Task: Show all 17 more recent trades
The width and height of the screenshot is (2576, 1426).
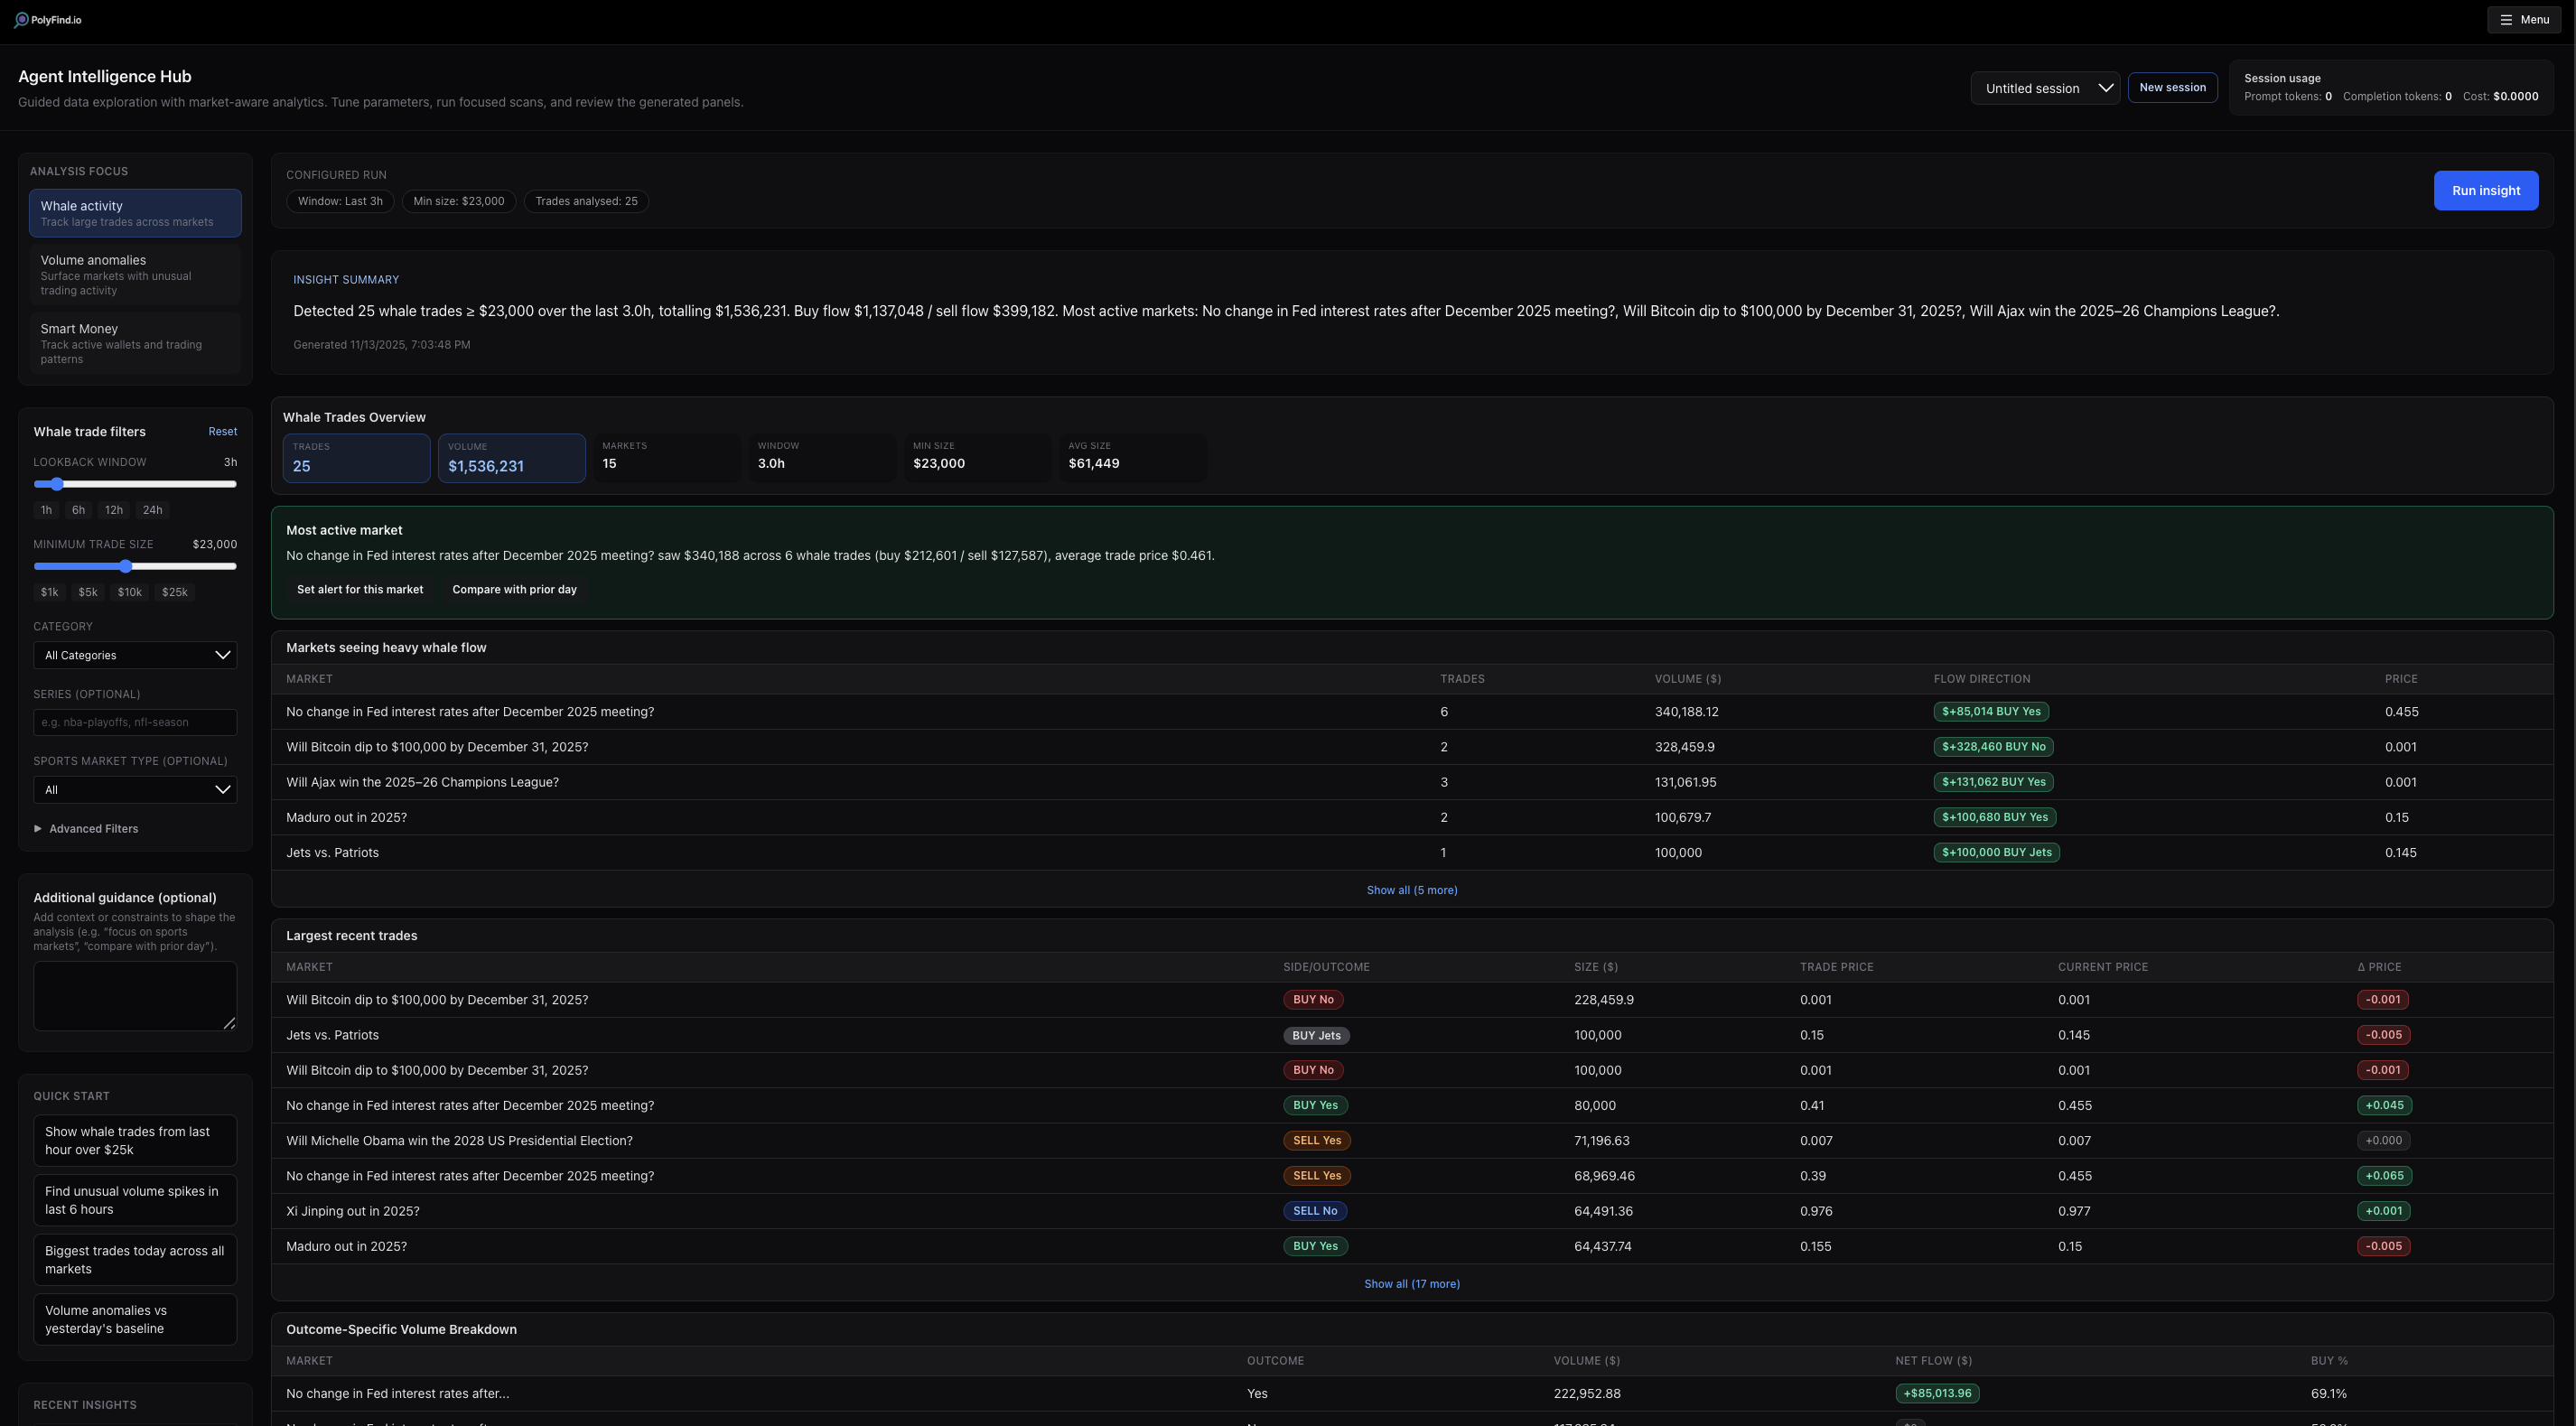Action: pos(1411,1283)
